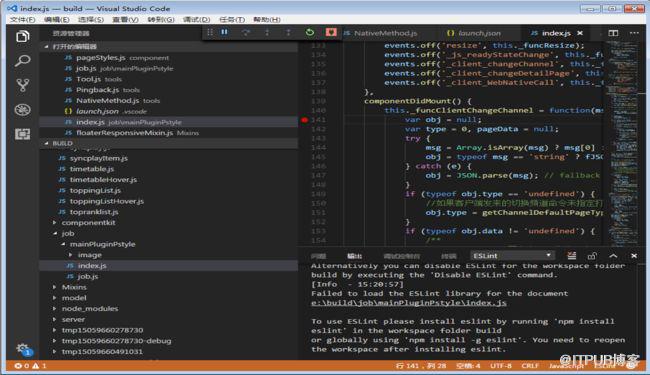Change the UTF-8 file encoding
The image size is (650, 375).
pos(501,366)
